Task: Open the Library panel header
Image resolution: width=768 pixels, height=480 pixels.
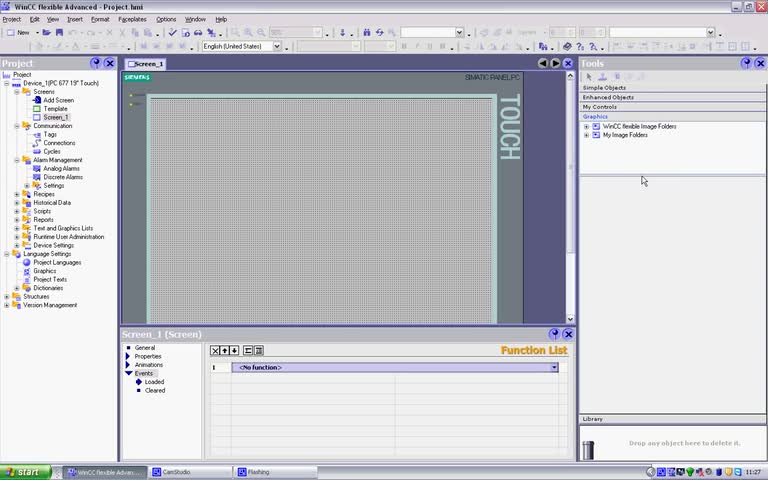Action: [x=673, y=419]
